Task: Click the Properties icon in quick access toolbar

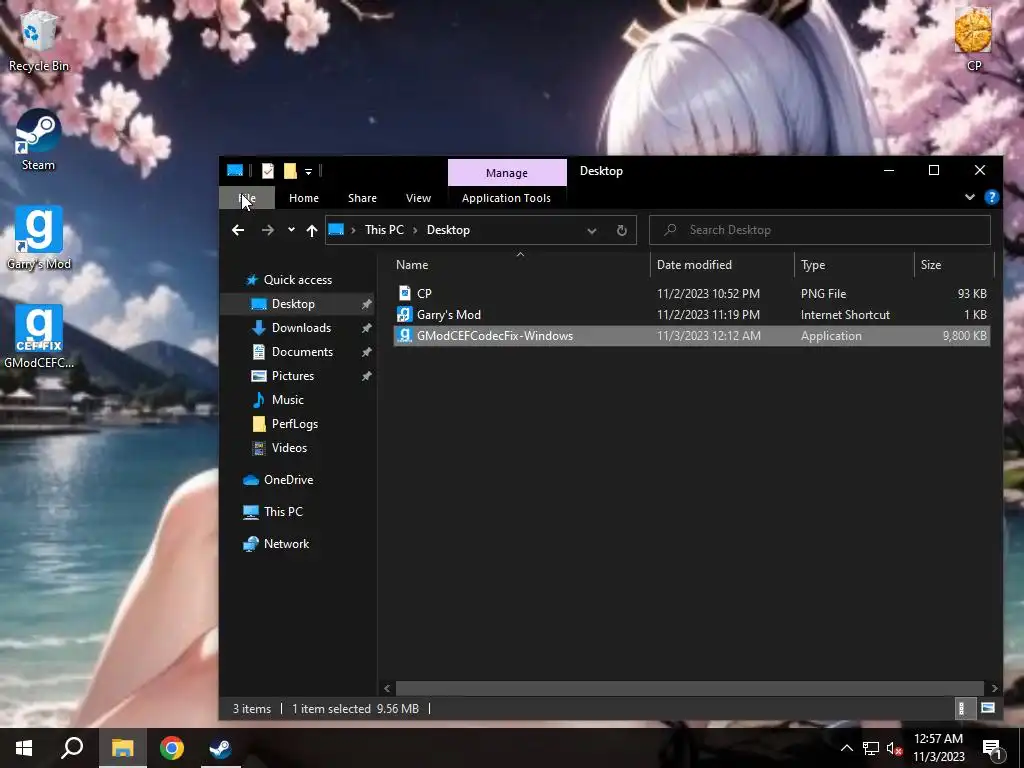Action: pyautogui.click(x=268, y=171)
